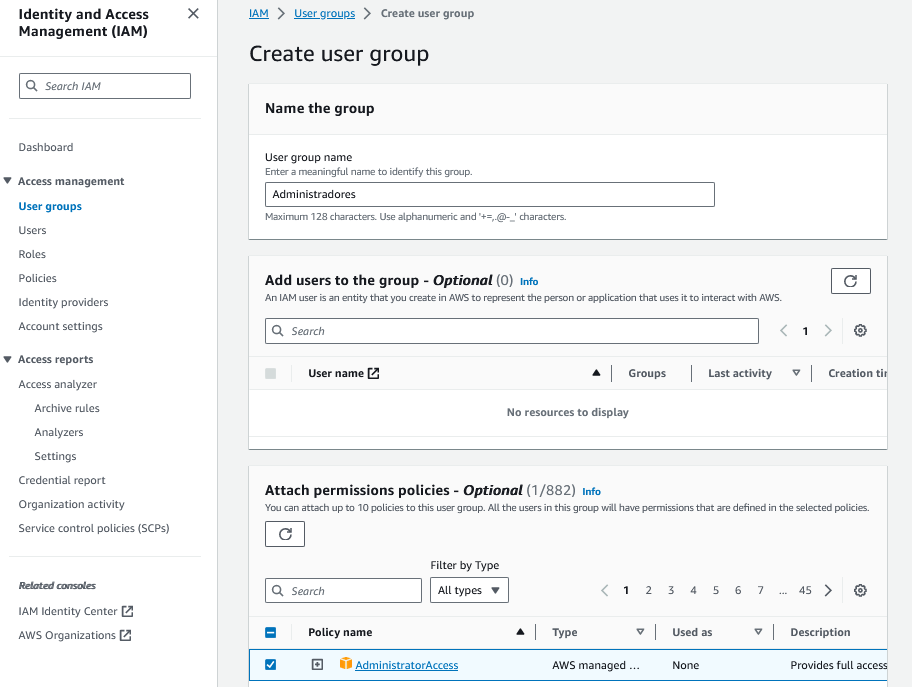Open the Last activity sort dropdown
Image resolution: width=912 pixels, height=687 pixels.
tap(795, 372)
